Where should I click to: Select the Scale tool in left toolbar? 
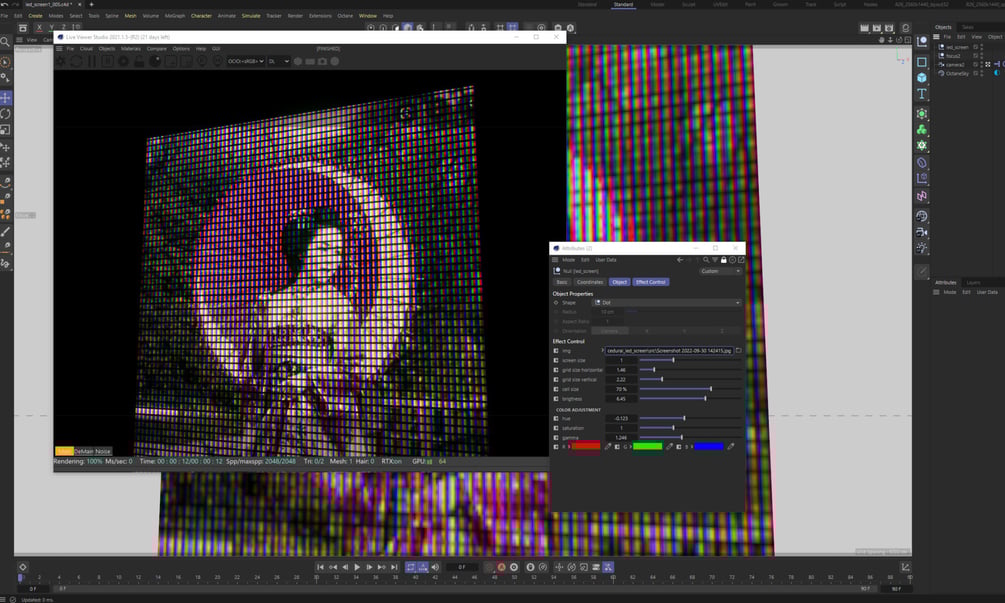6,130
